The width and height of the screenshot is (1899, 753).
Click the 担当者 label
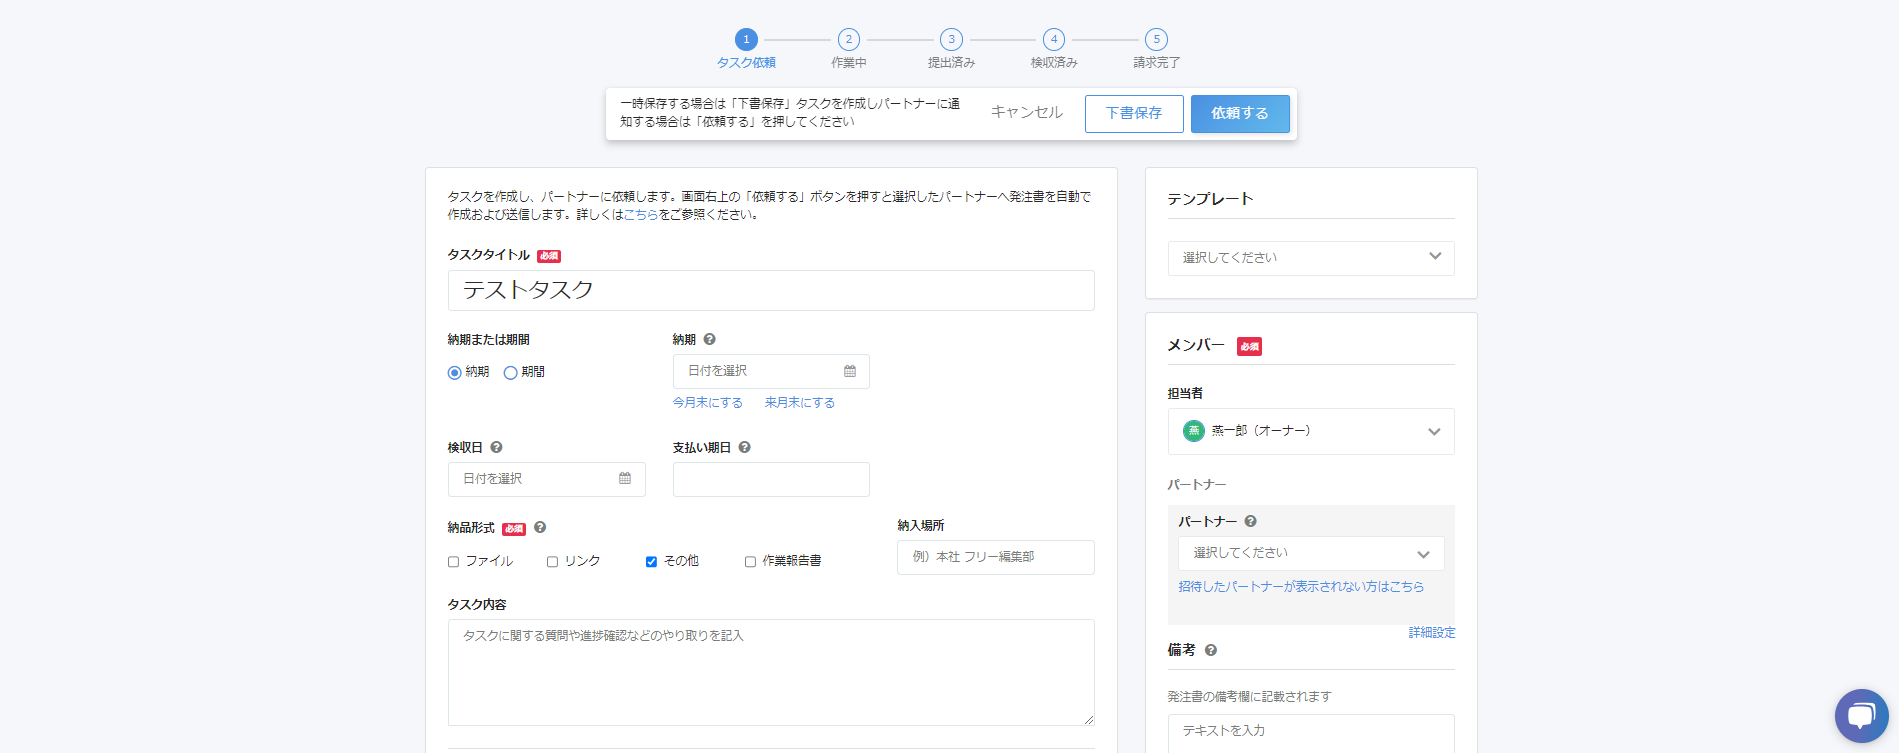(x=1185, y=394)
